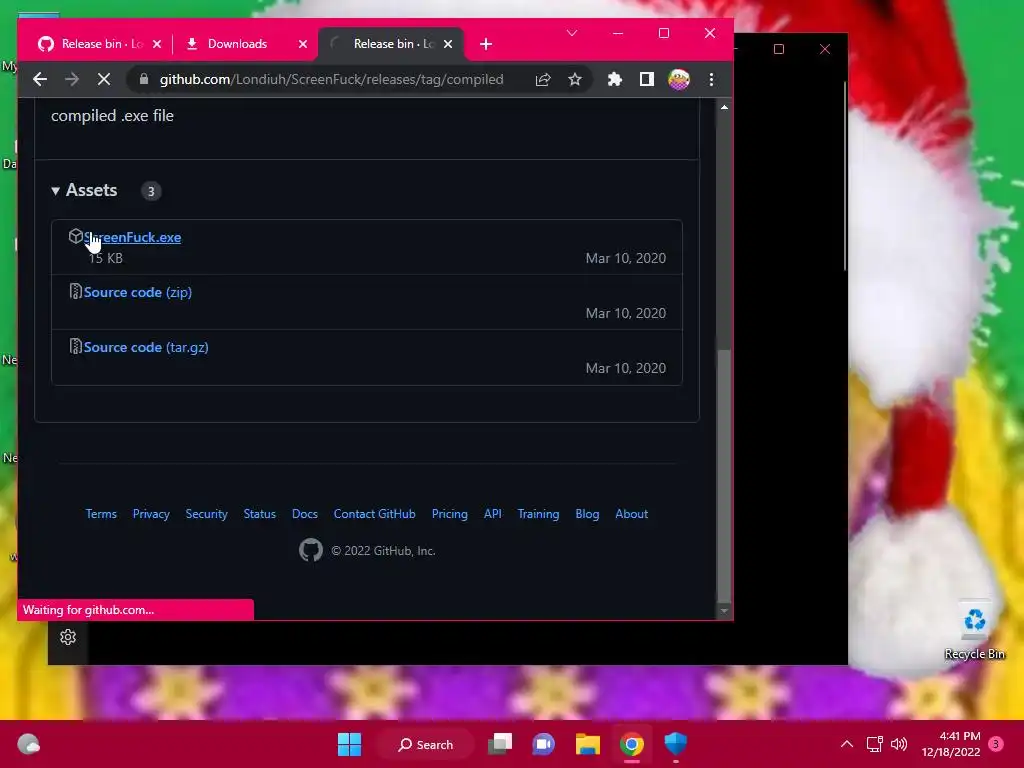Viewport: 1024px width, 768px height.
Task: Open the About footer link
Action: click(632, 514)
